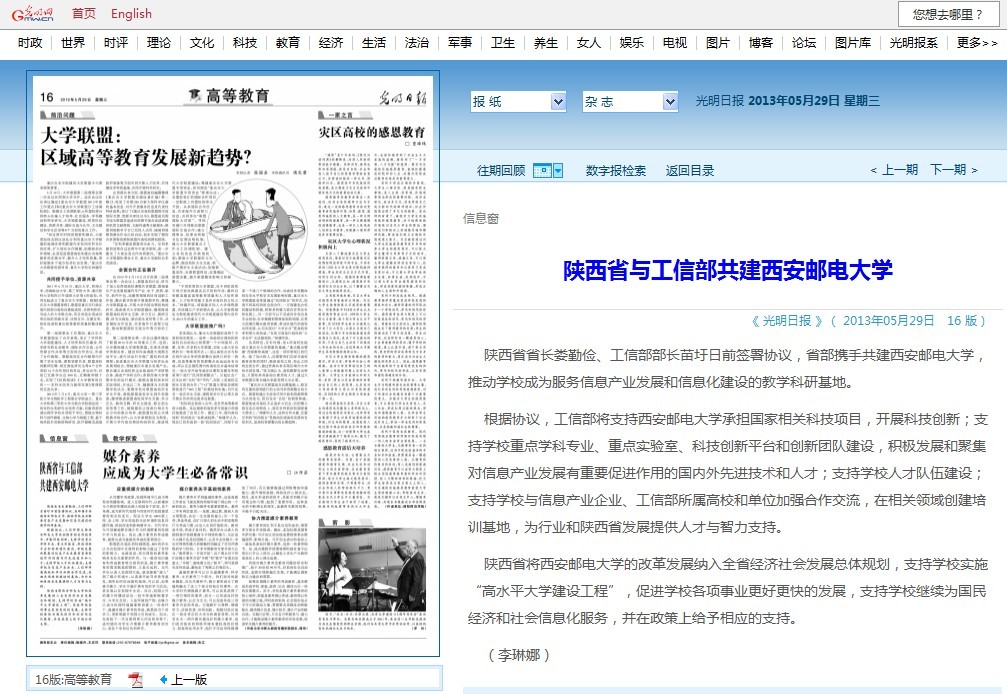The image size is (1007, 694).
Task: Go to 首页 home link
Action: coord(85,14)
